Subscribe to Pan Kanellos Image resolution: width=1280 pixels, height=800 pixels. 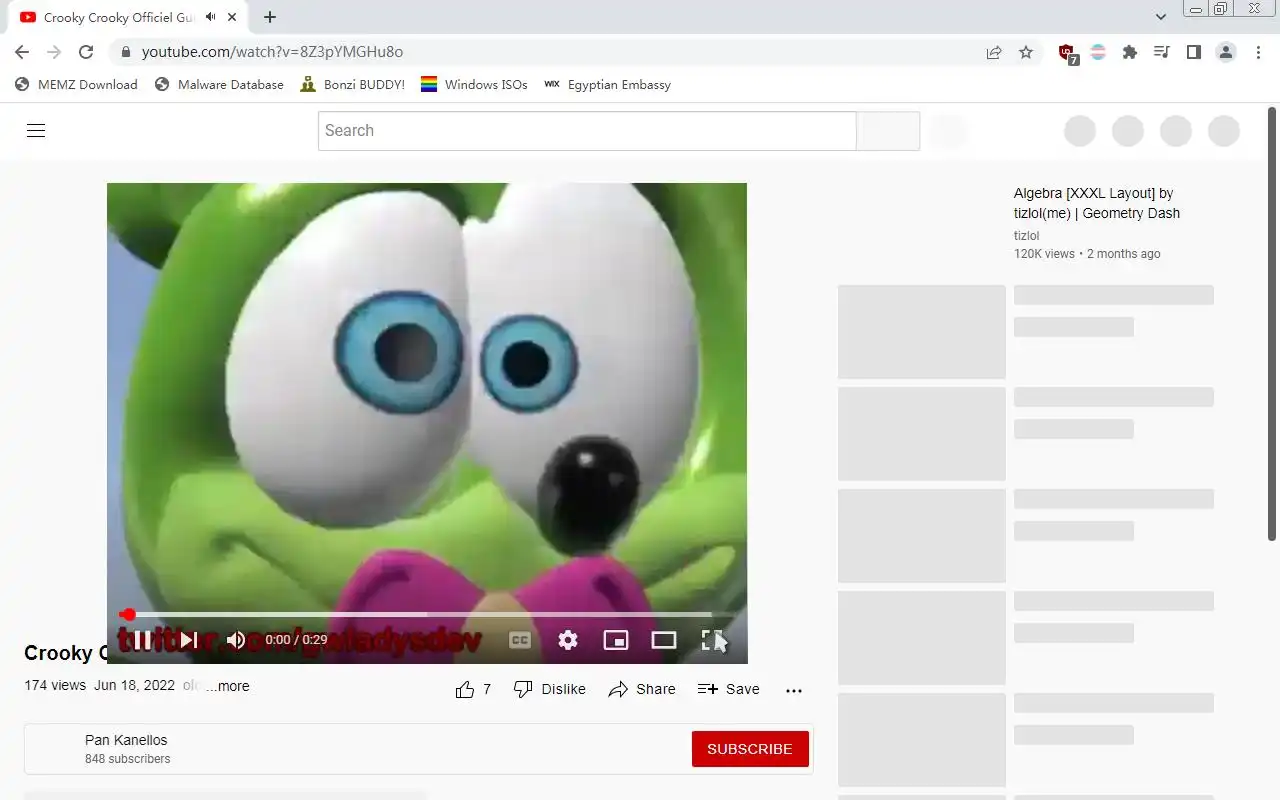pyautogui.click(x=750, y=749)
